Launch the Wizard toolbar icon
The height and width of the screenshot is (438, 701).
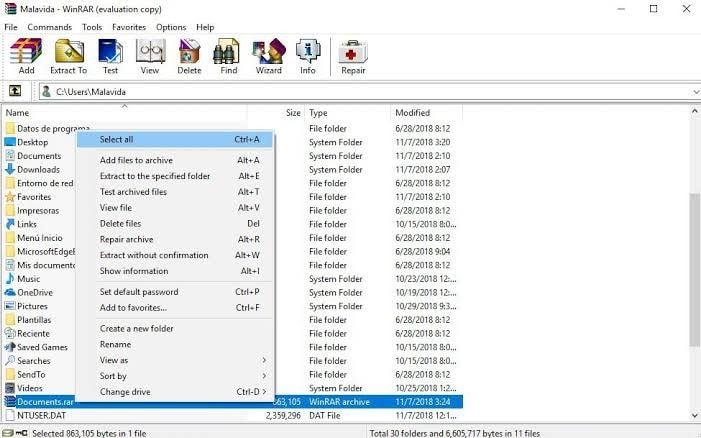click(268, 51)
